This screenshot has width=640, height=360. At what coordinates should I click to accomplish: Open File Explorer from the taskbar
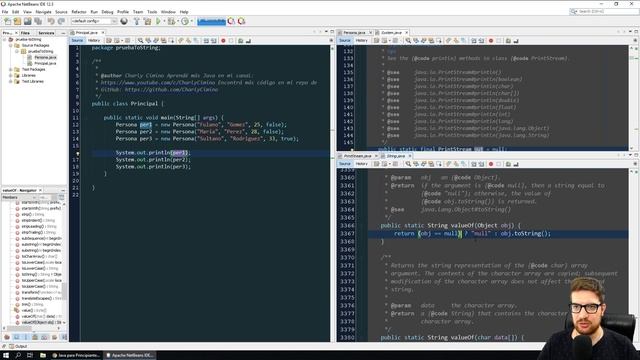point(42,356)
